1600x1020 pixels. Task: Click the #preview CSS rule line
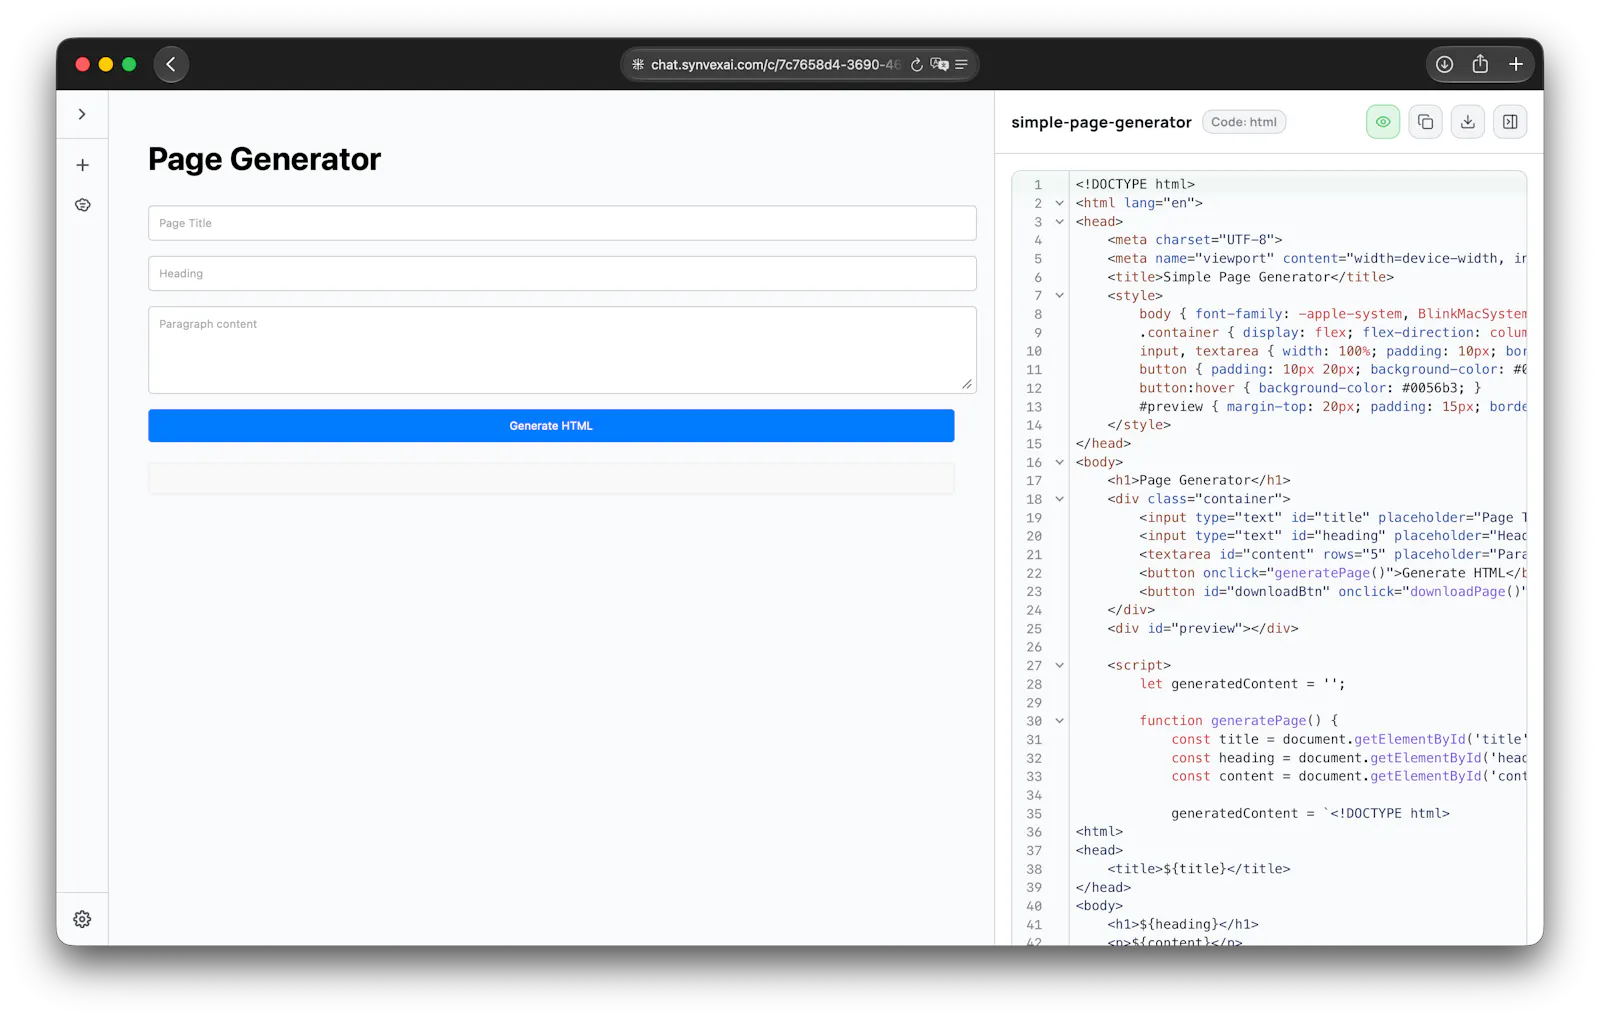[x=1332, y=407]
